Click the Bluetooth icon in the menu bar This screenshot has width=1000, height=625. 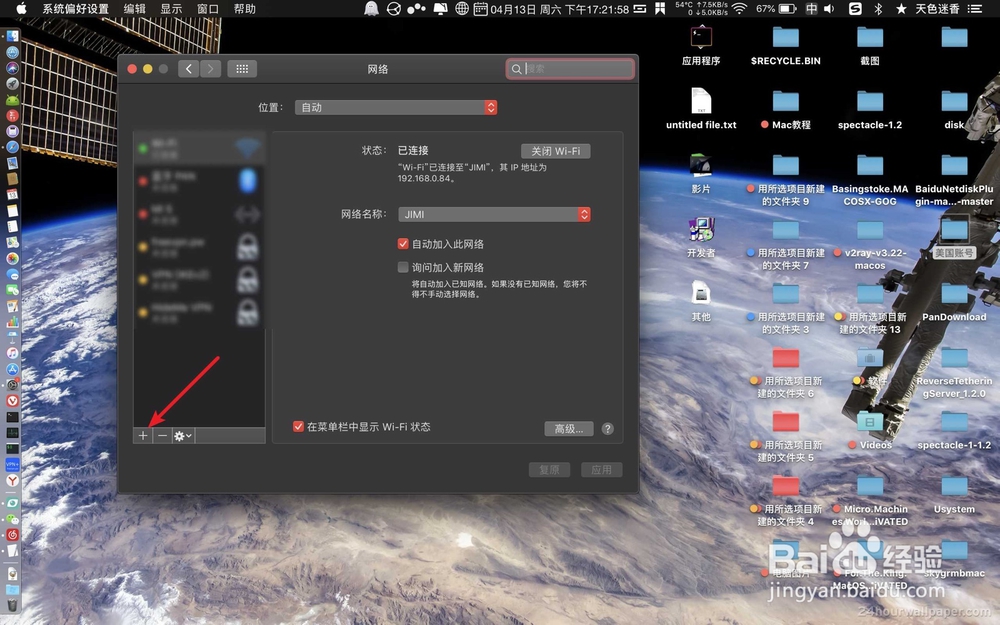point(878,8)
